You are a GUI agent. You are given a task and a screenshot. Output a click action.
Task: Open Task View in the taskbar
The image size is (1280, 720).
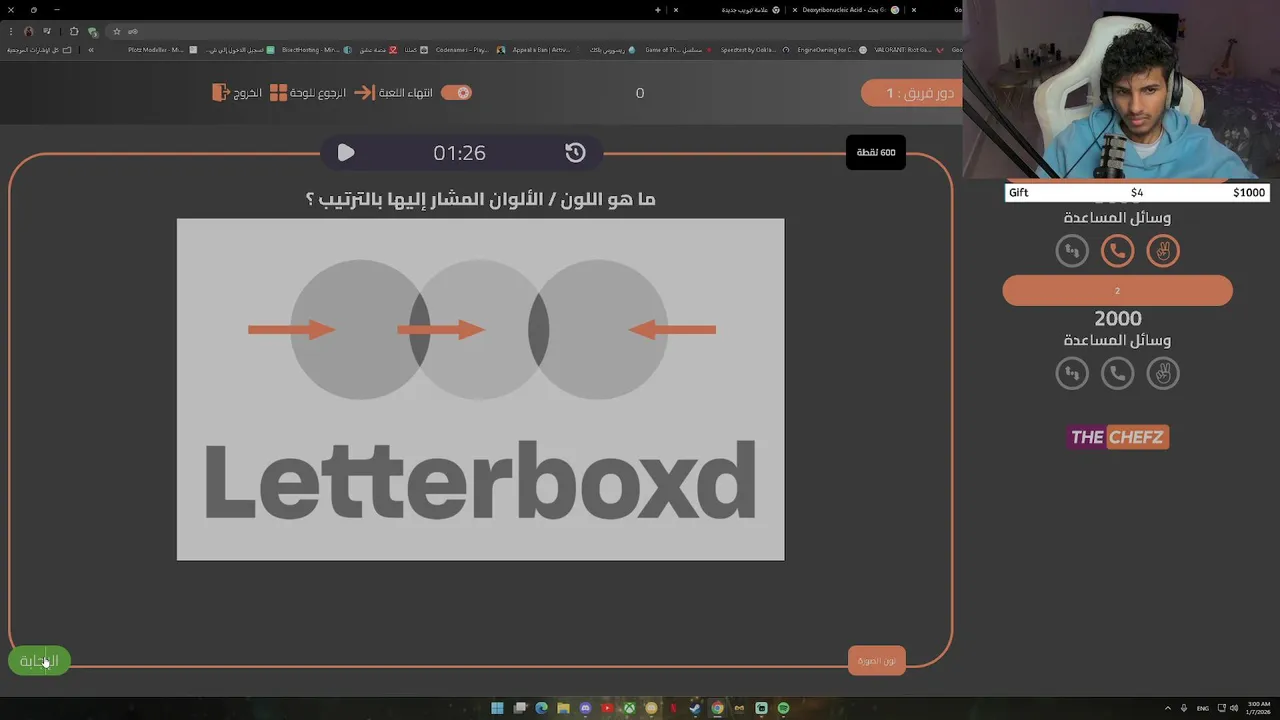click(520, 708)
